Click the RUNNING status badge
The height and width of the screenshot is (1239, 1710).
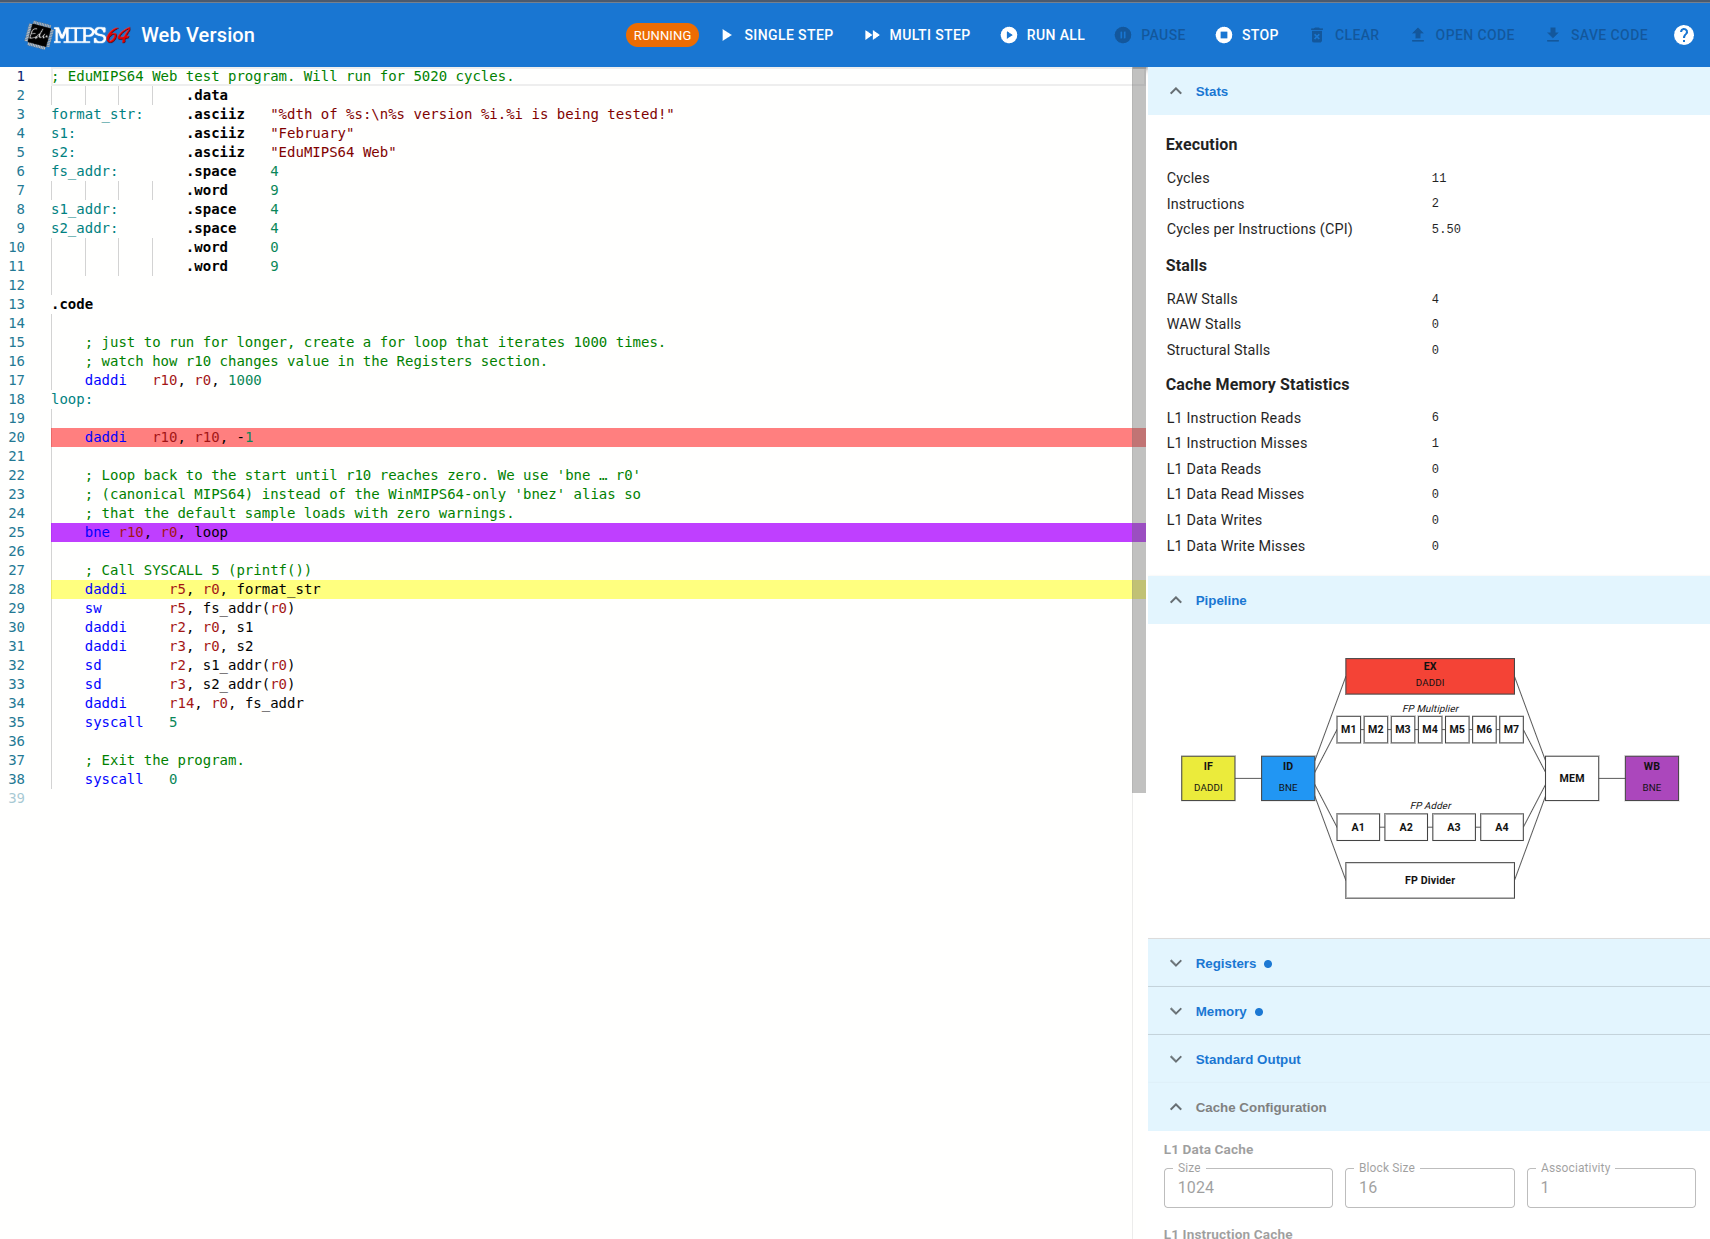tap(662, 35)
